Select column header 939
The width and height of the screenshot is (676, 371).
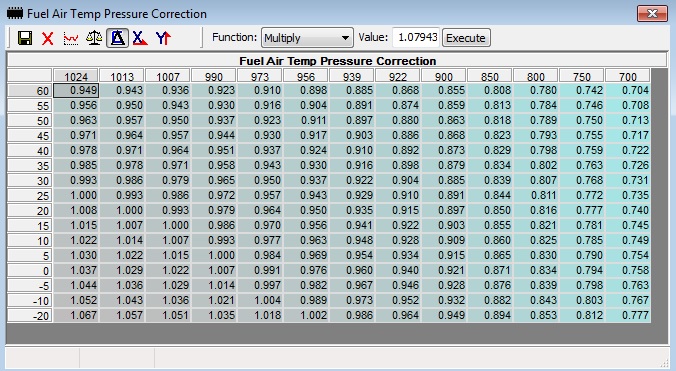point(352,76)
